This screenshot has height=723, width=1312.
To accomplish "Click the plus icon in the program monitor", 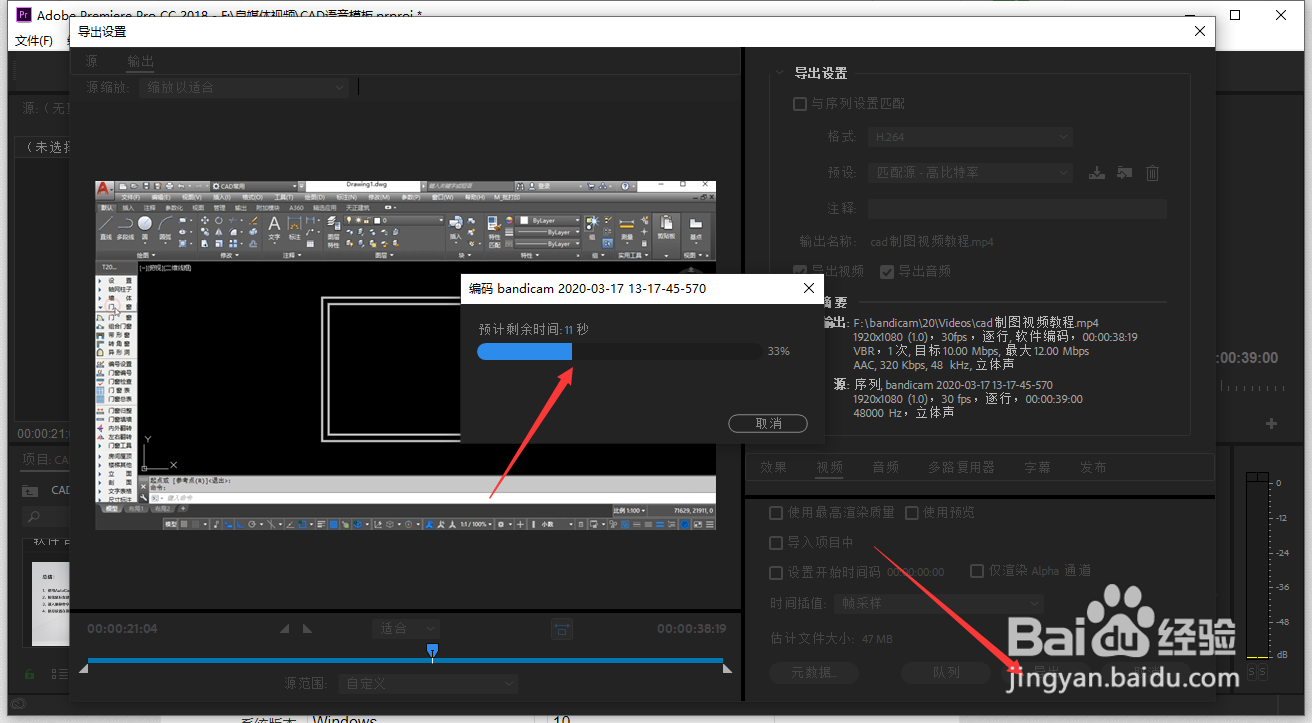I will pyautogui.click(x=1271, y=424).
